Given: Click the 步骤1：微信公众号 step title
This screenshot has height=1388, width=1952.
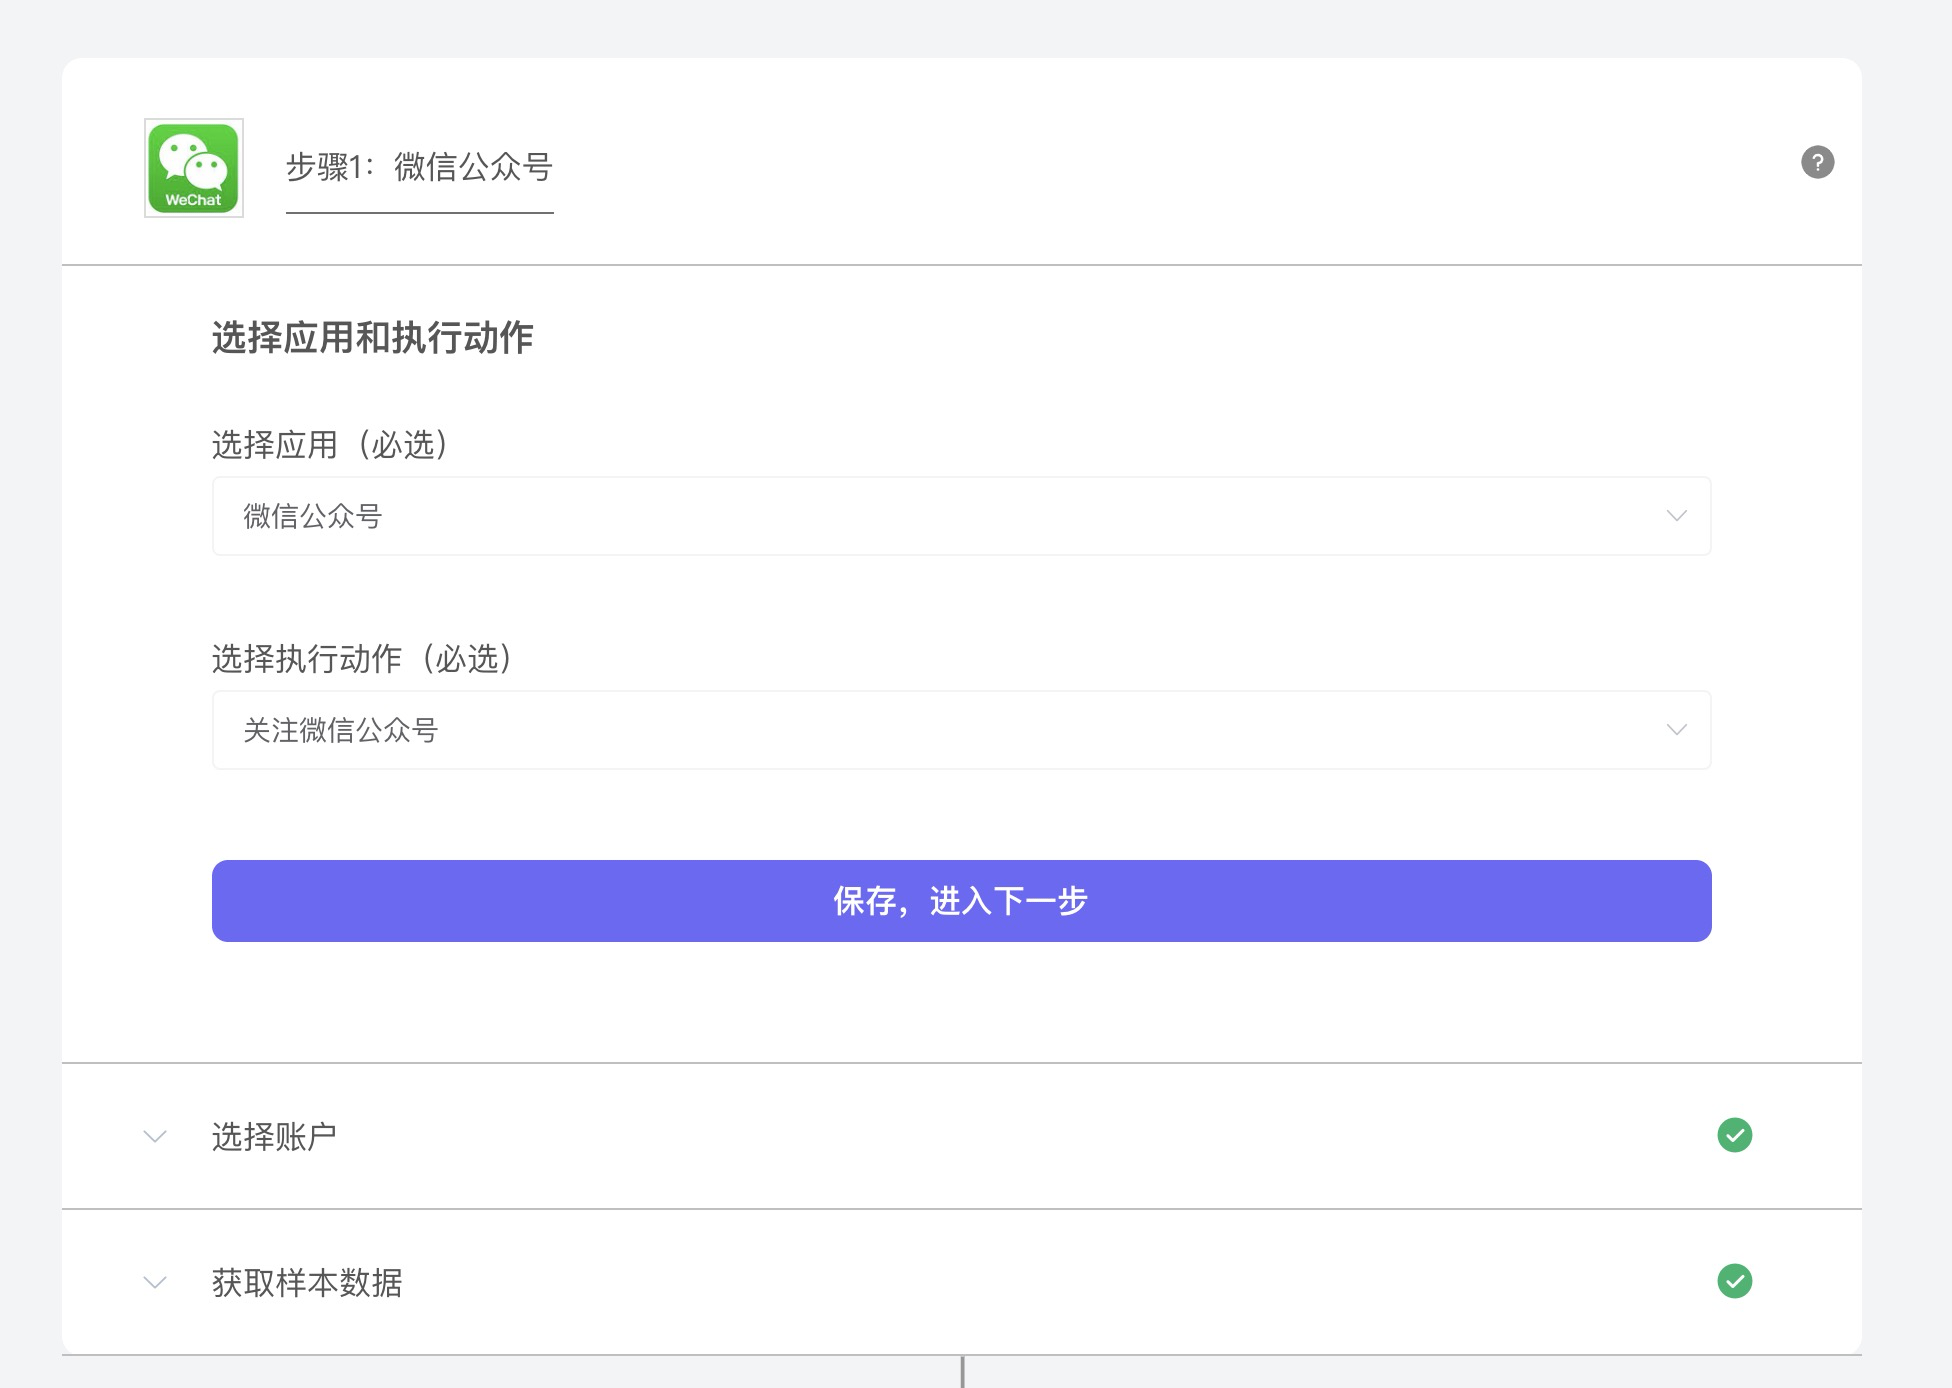Looking at the screenshot, I should (419, 167).
